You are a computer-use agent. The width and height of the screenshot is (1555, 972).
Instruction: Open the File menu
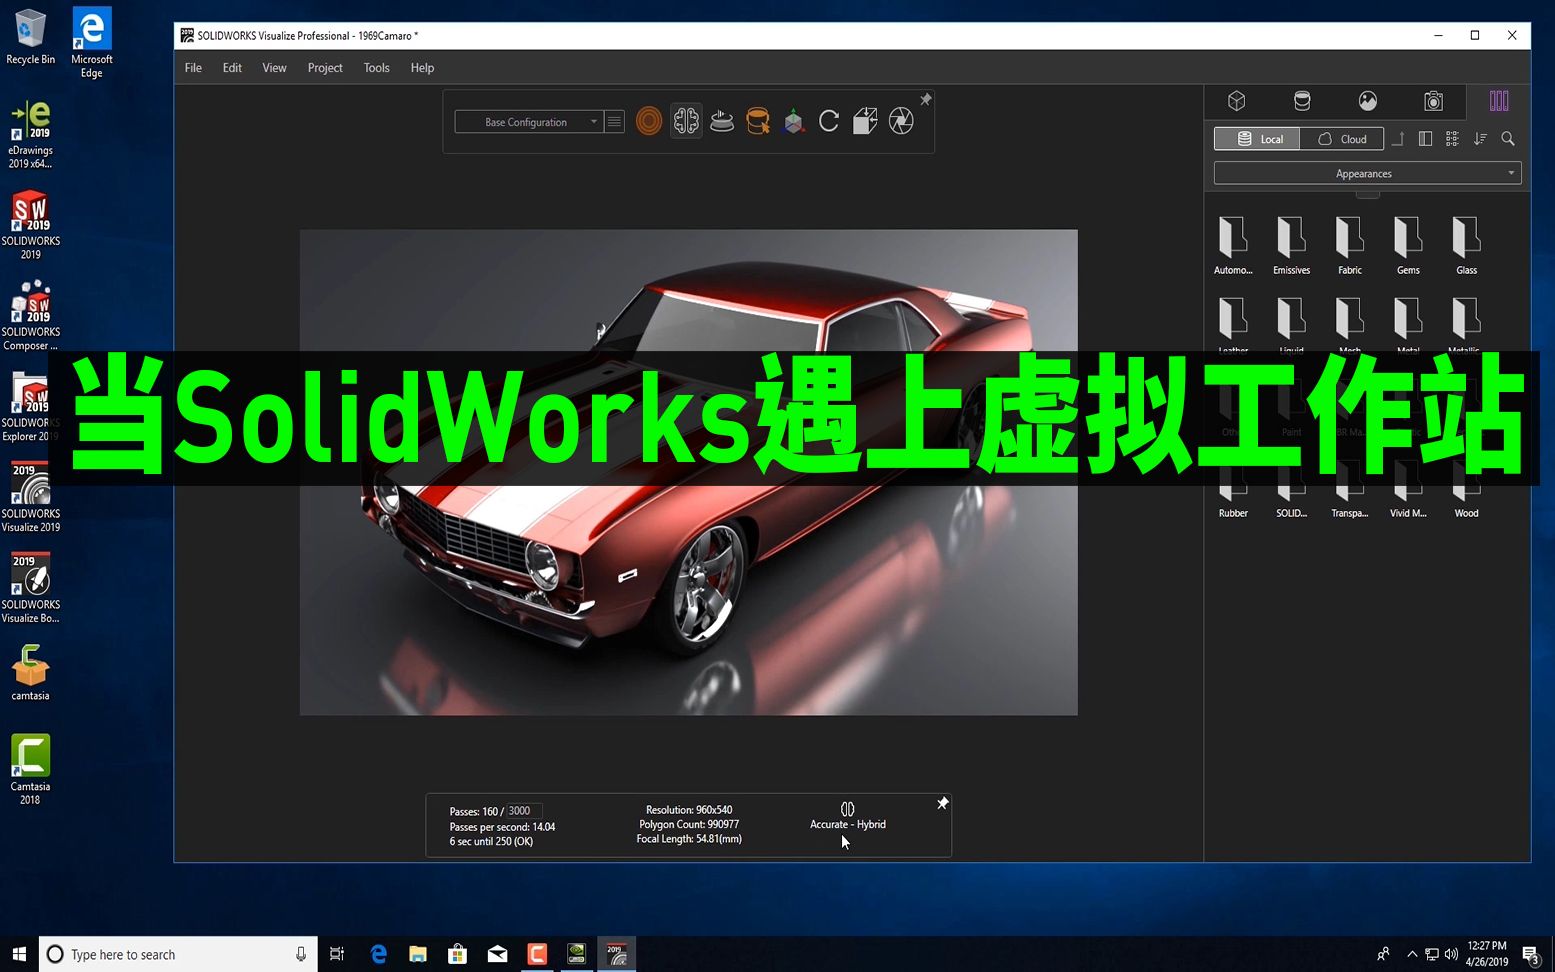193,68
